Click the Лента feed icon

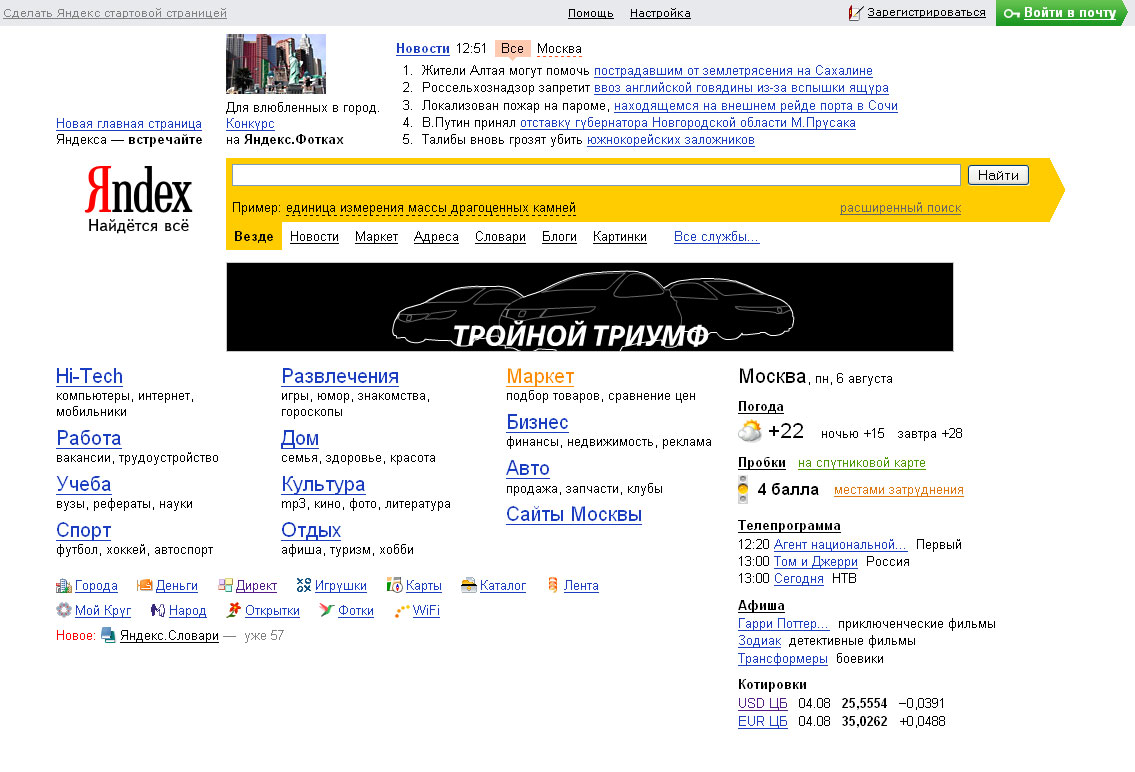tap(553, 585)
